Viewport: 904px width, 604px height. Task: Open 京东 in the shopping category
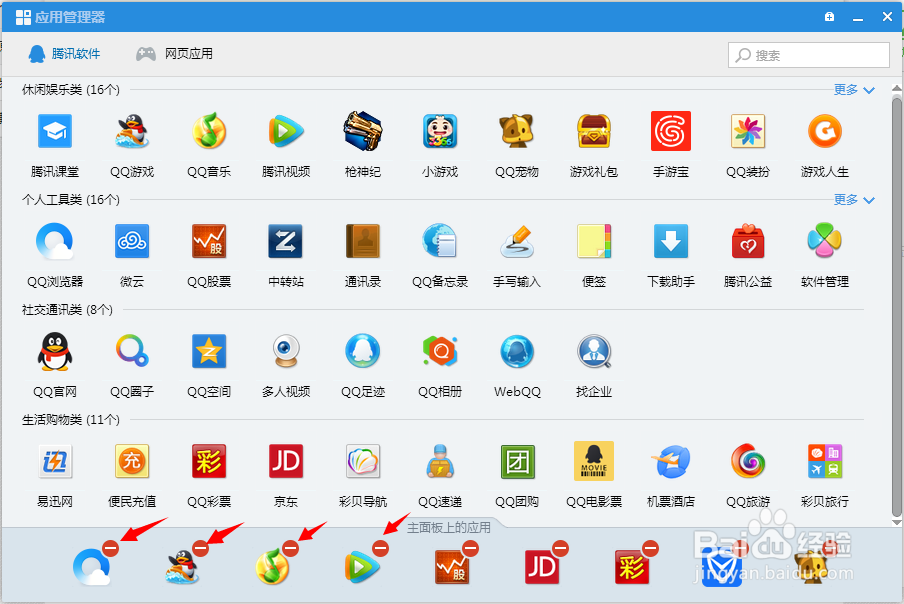point(286,462)
